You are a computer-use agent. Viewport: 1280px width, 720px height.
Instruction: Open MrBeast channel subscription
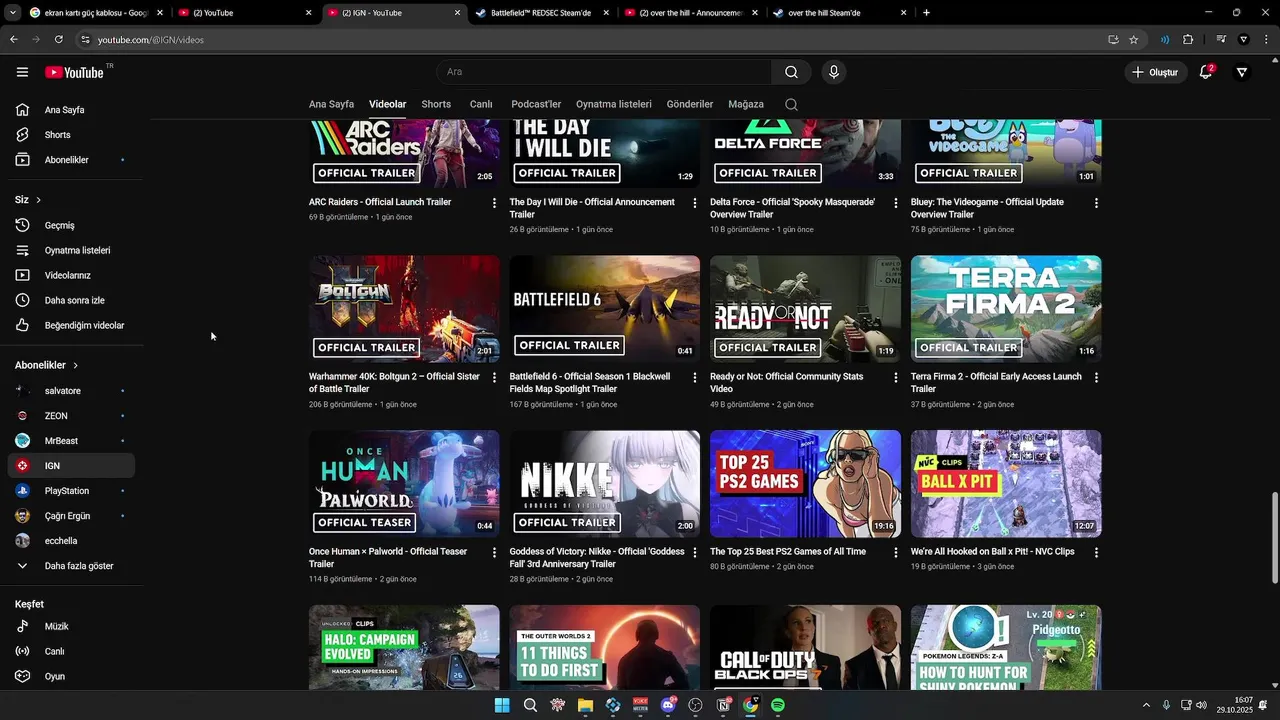click(71, 441)
